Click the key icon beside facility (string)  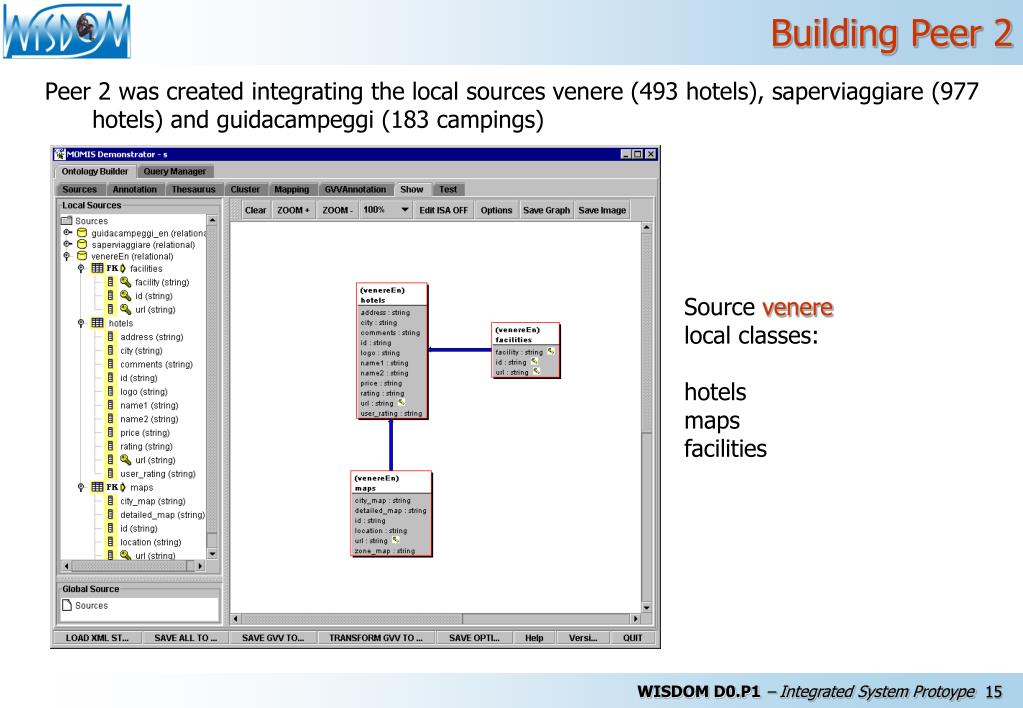125,282
